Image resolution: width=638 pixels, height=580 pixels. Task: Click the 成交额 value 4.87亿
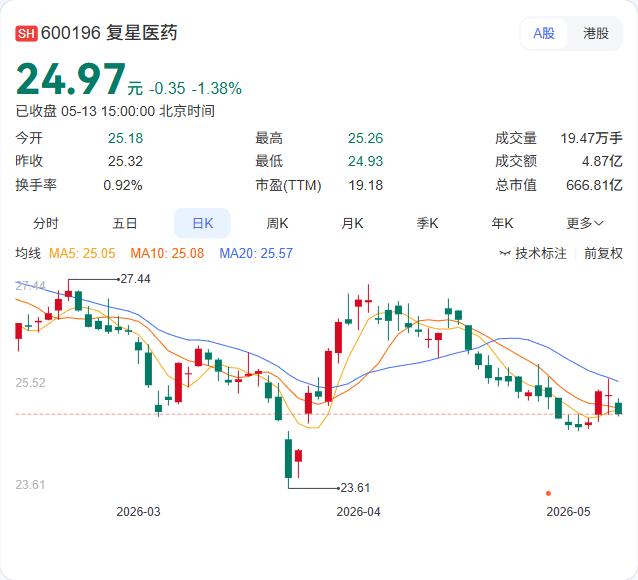(602, 161)
